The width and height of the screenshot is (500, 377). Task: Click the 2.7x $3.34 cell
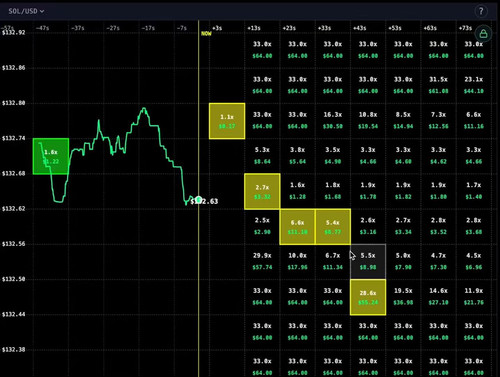tap(403, 226)
